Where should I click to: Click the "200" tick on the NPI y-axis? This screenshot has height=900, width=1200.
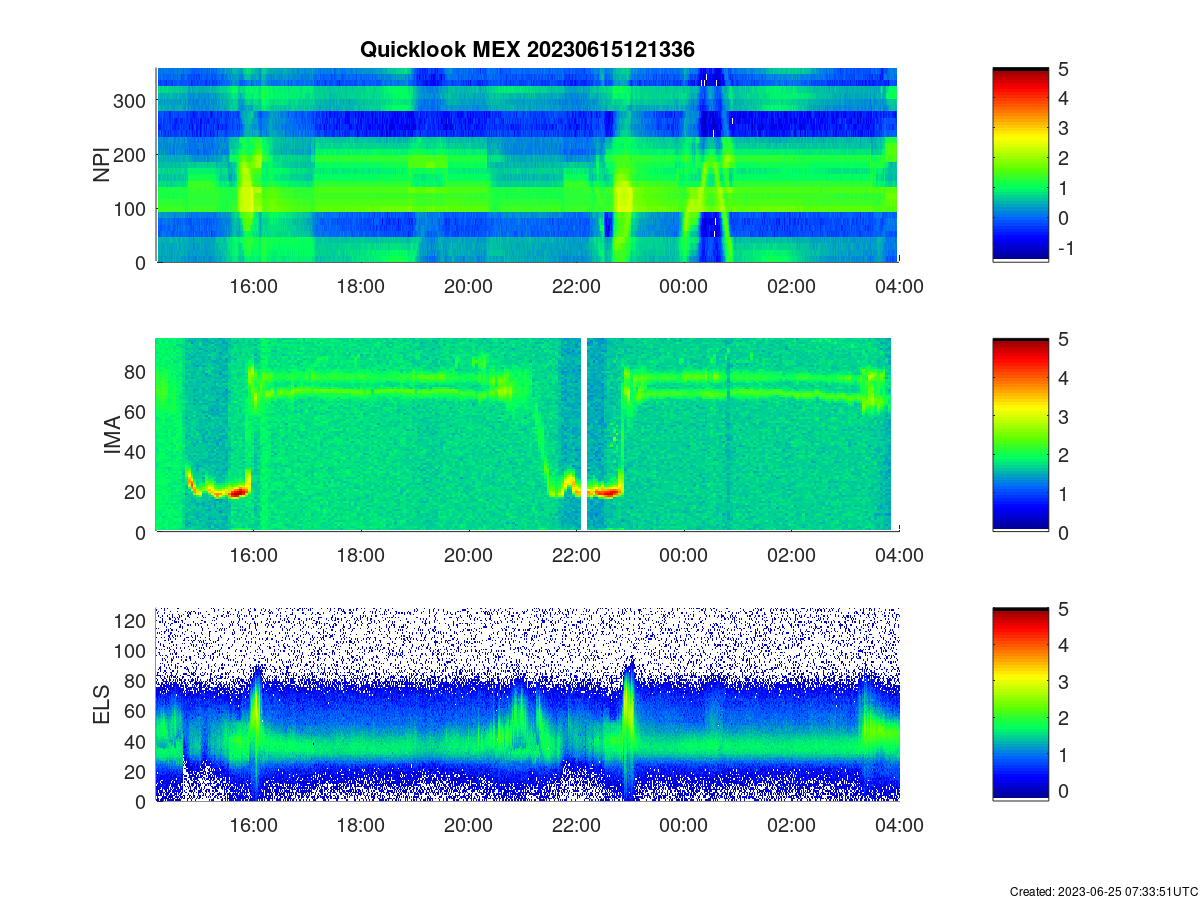131,155
